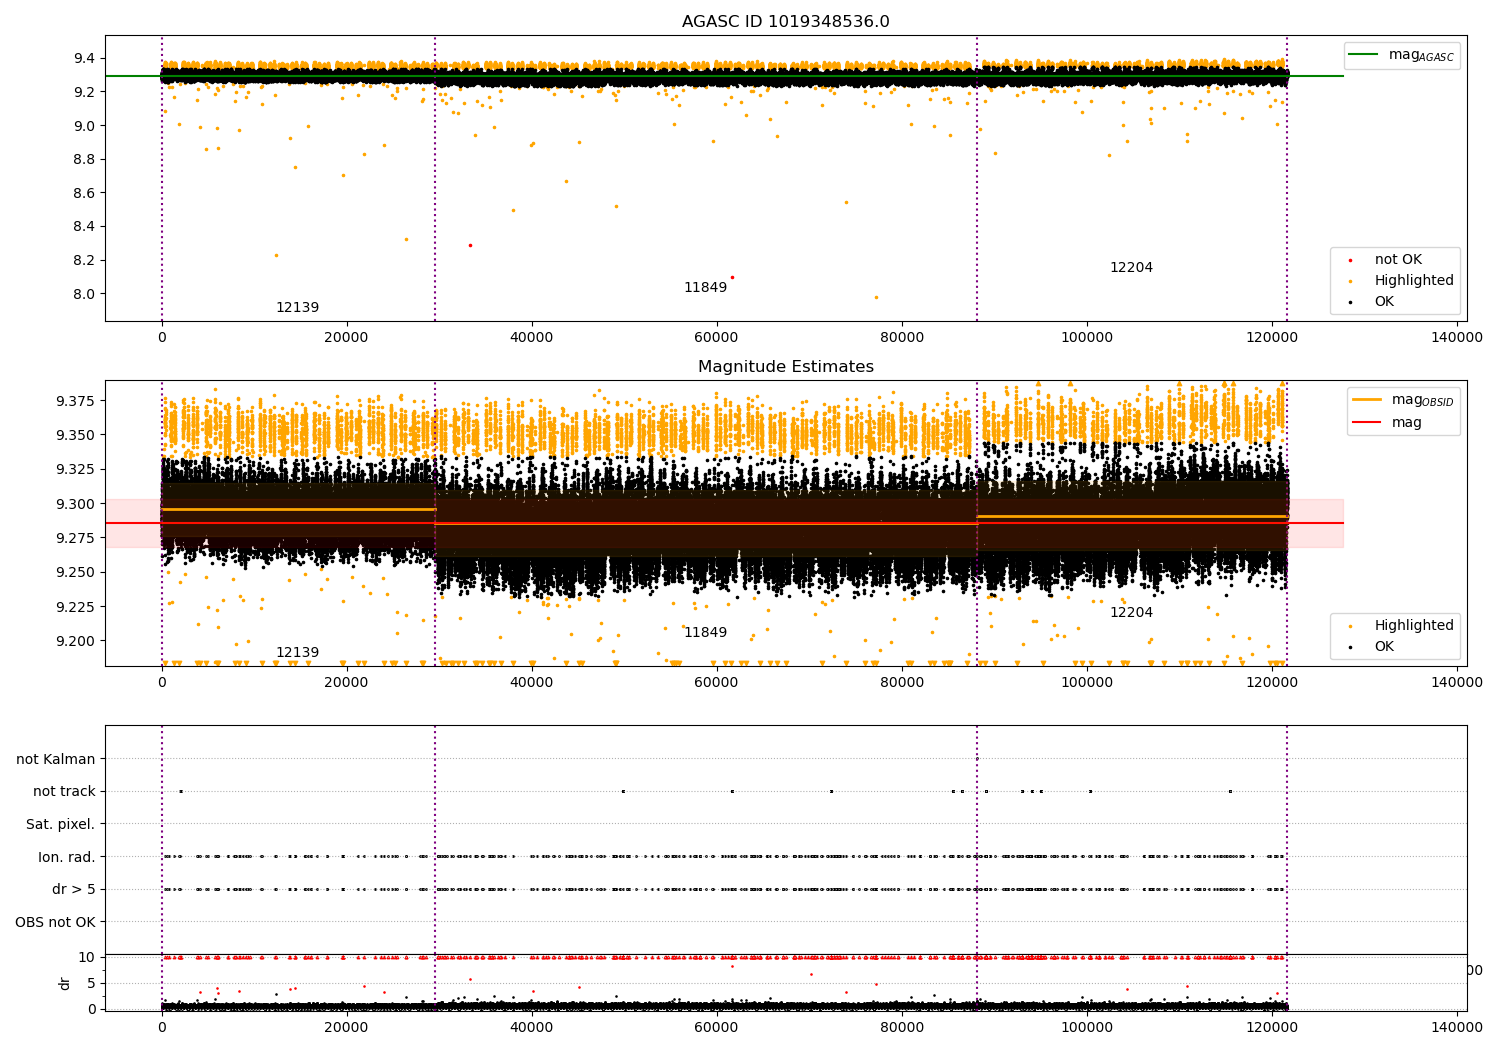
Task: Click the 'OBS not OK' row label
Action: coord(56,923)
